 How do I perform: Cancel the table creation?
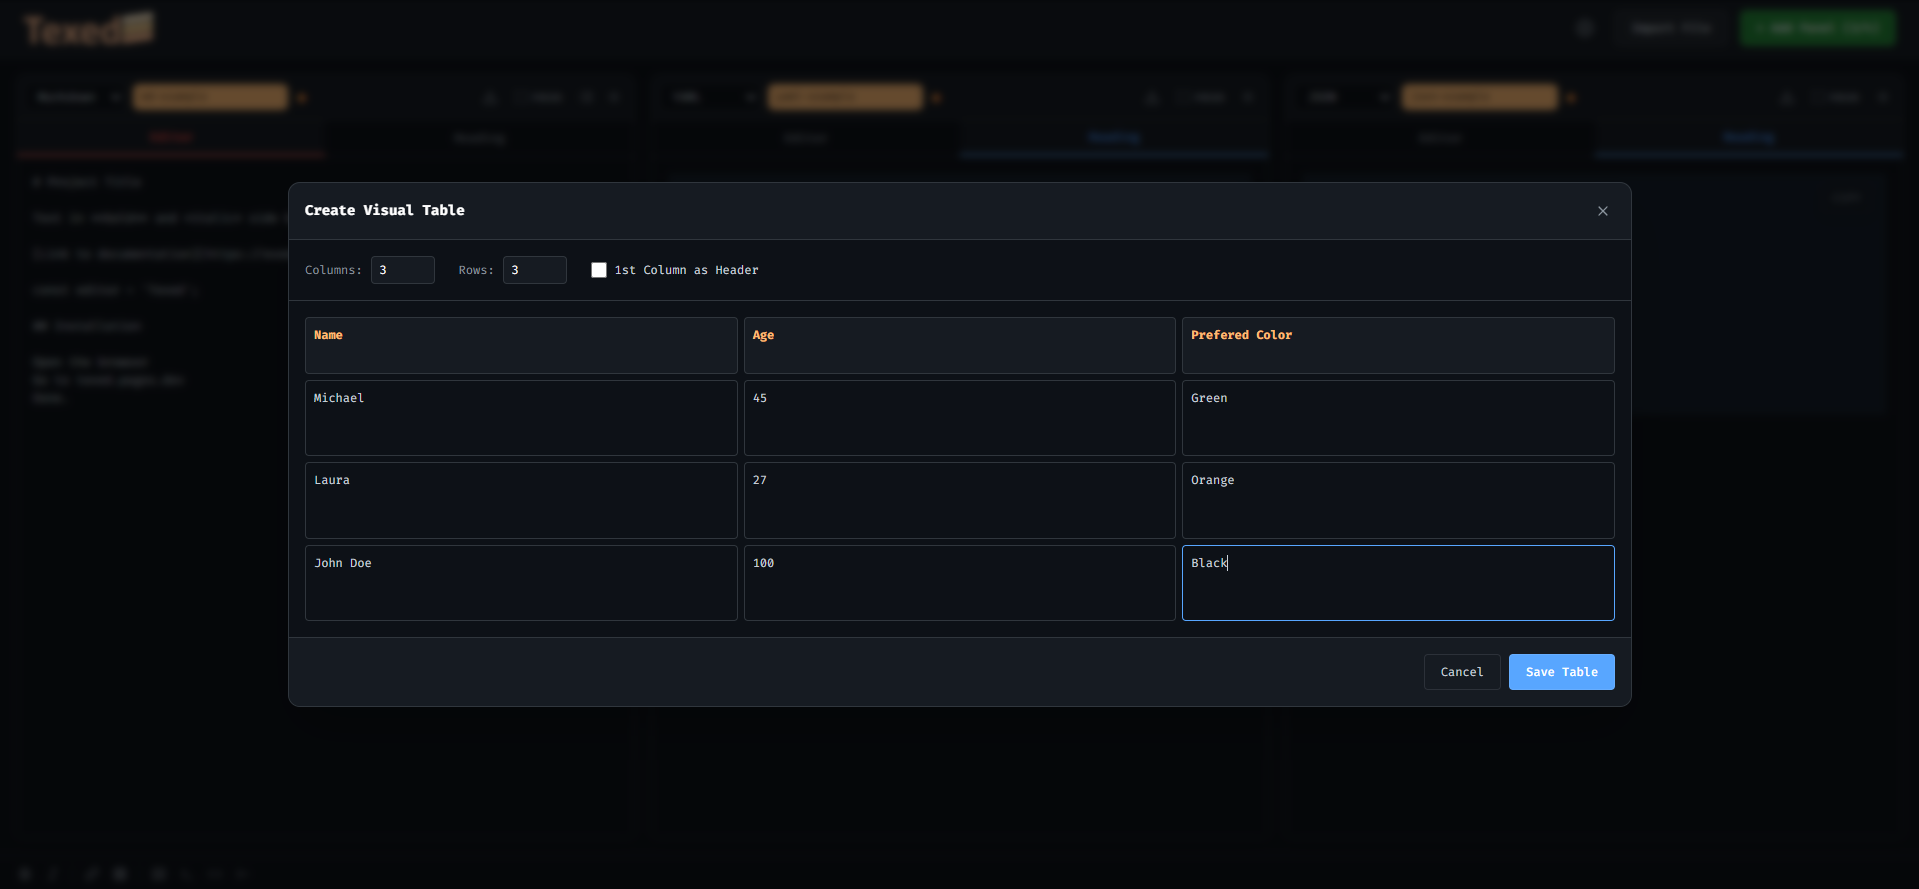point(1461,672)
